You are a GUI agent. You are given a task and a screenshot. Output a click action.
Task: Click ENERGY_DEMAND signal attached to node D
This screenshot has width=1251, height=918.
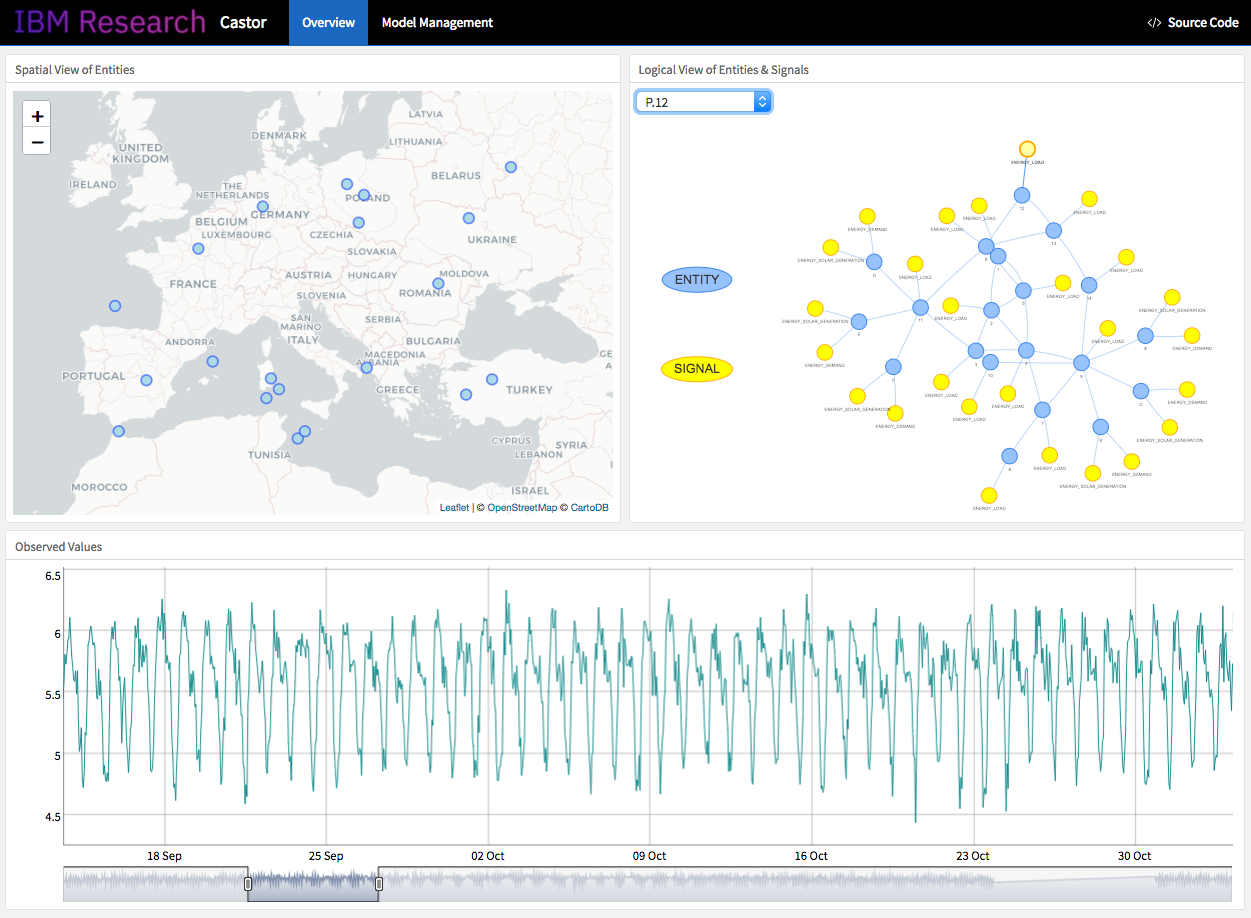(867, 216)
